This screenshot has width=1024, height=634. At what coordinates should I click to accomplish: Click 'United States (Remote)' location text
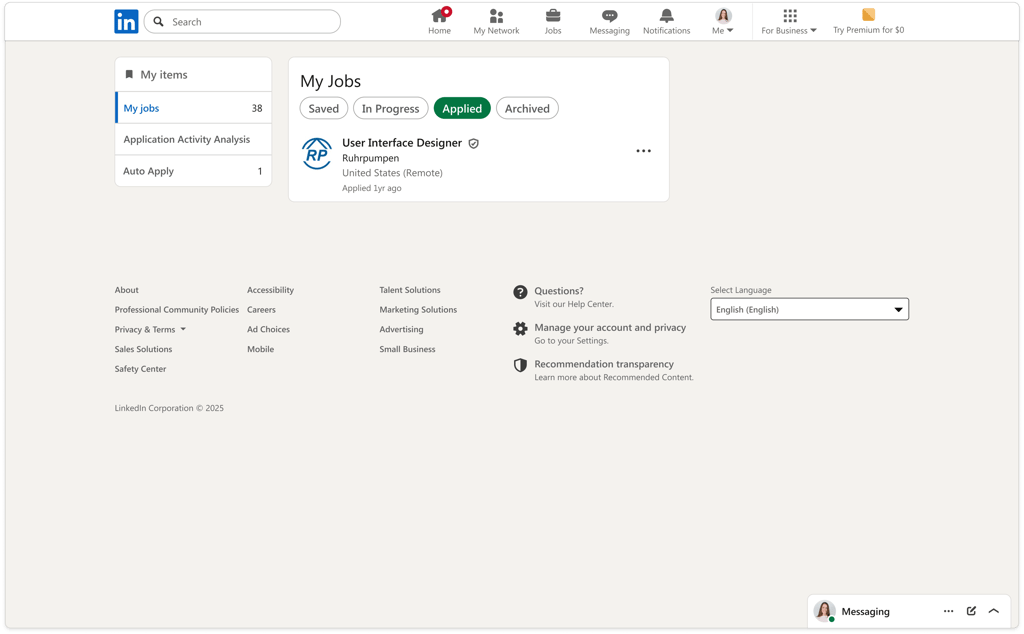pos(392,173)
